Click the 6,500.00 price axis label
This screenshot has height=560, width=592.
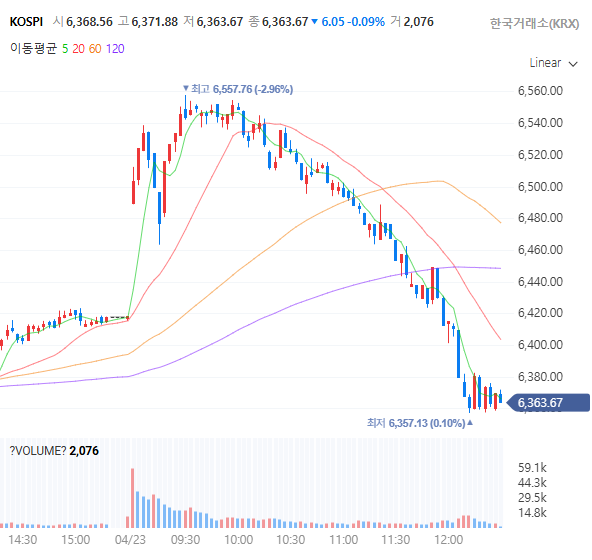[540, 187]
